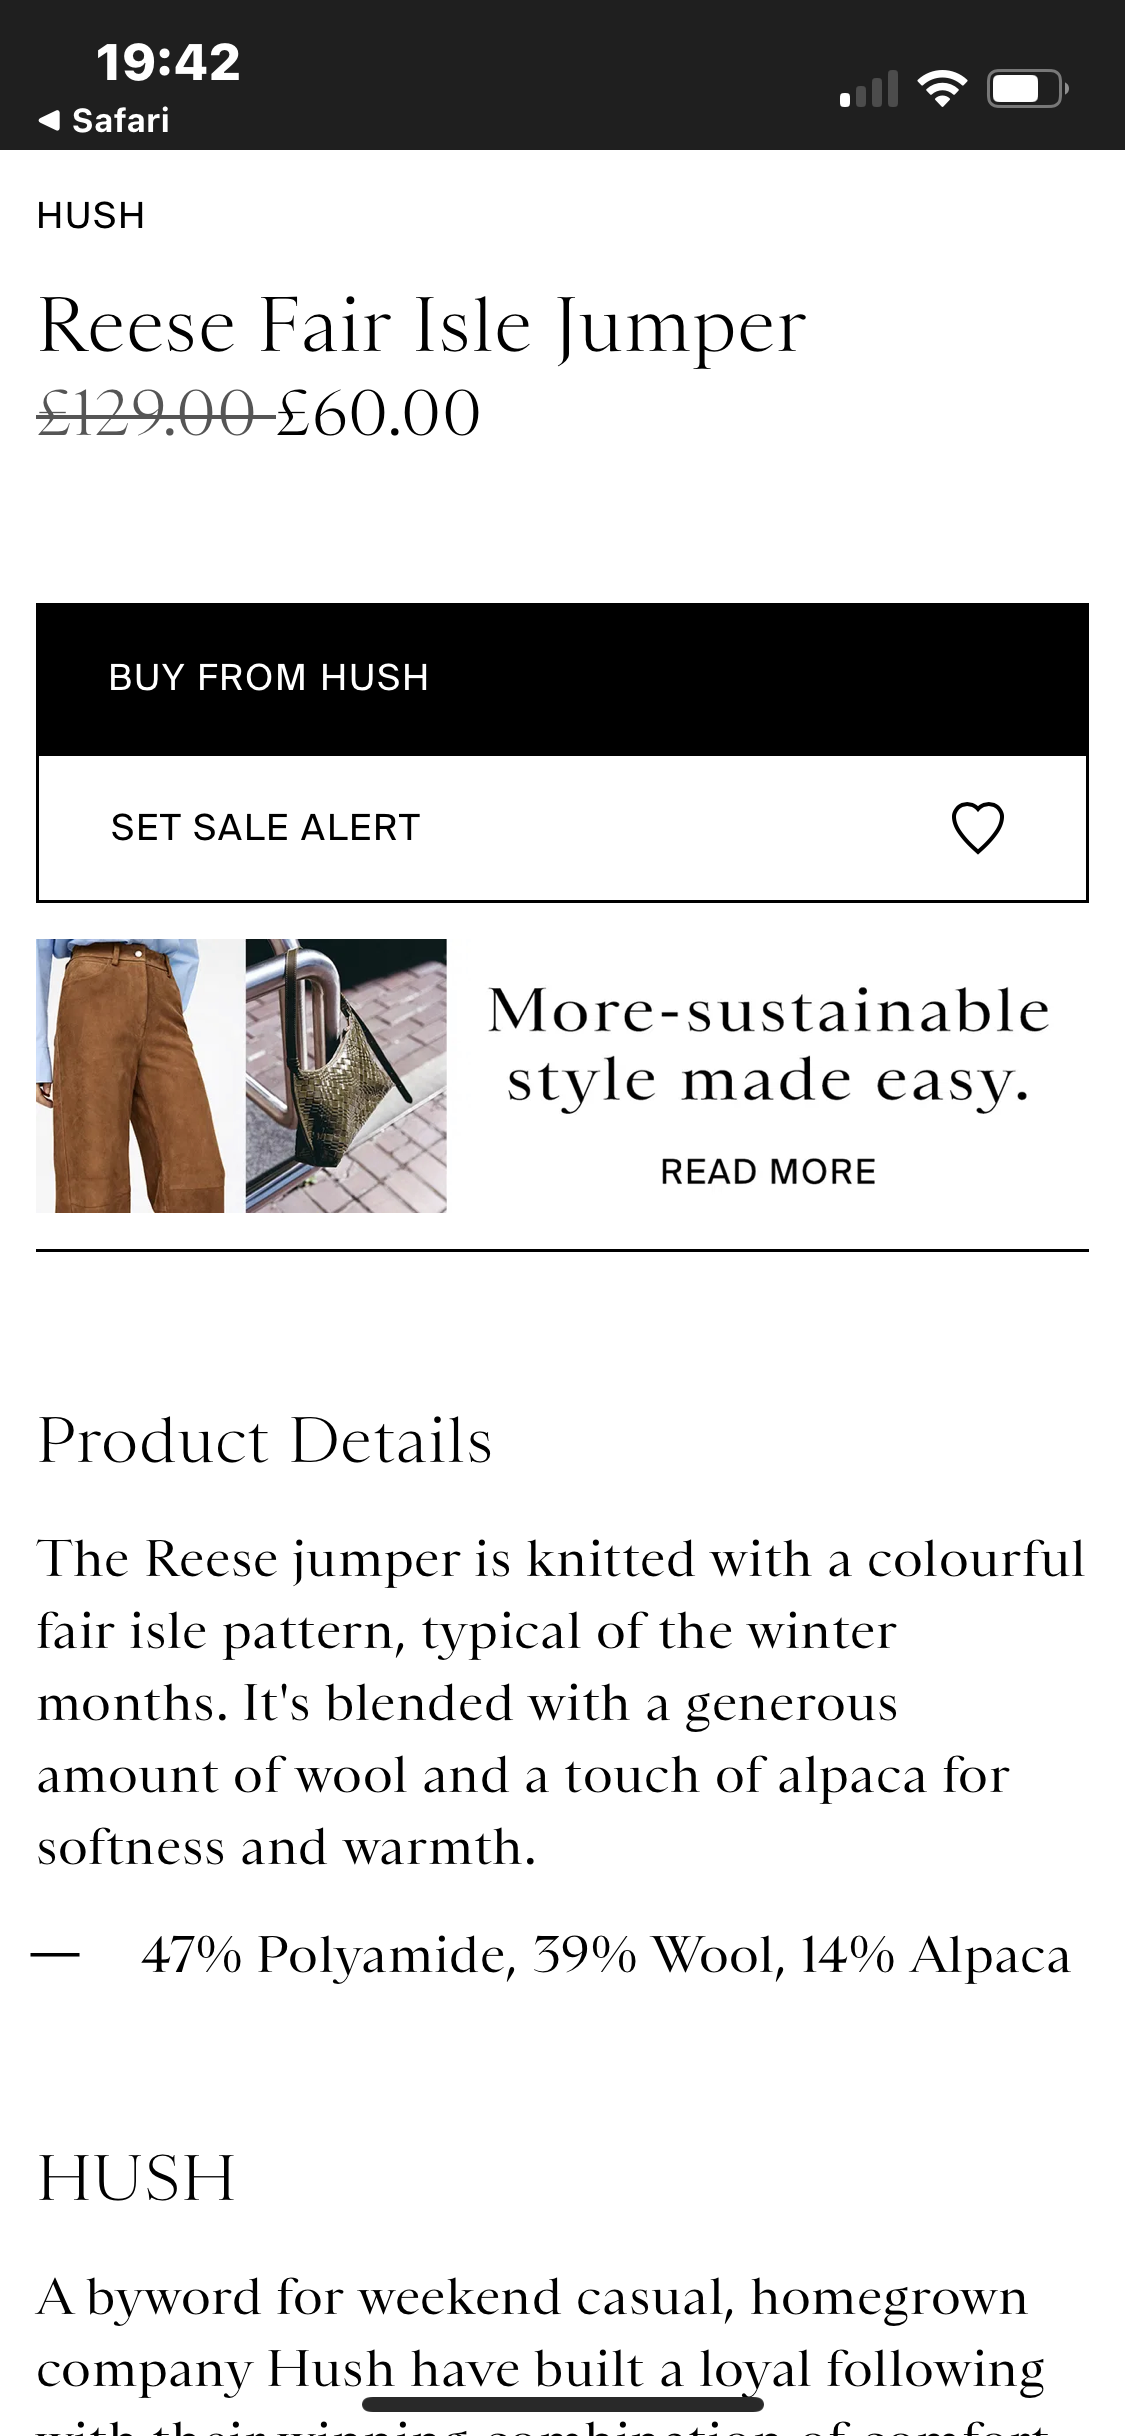
Task: Tap the heart wishlist icon
Action: [977, 828]
